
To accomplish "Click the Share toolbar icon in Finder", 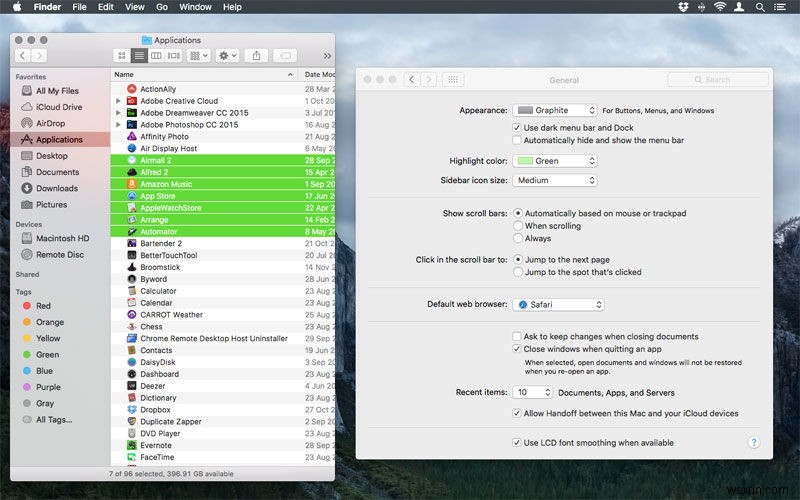I will click(257, 56).
